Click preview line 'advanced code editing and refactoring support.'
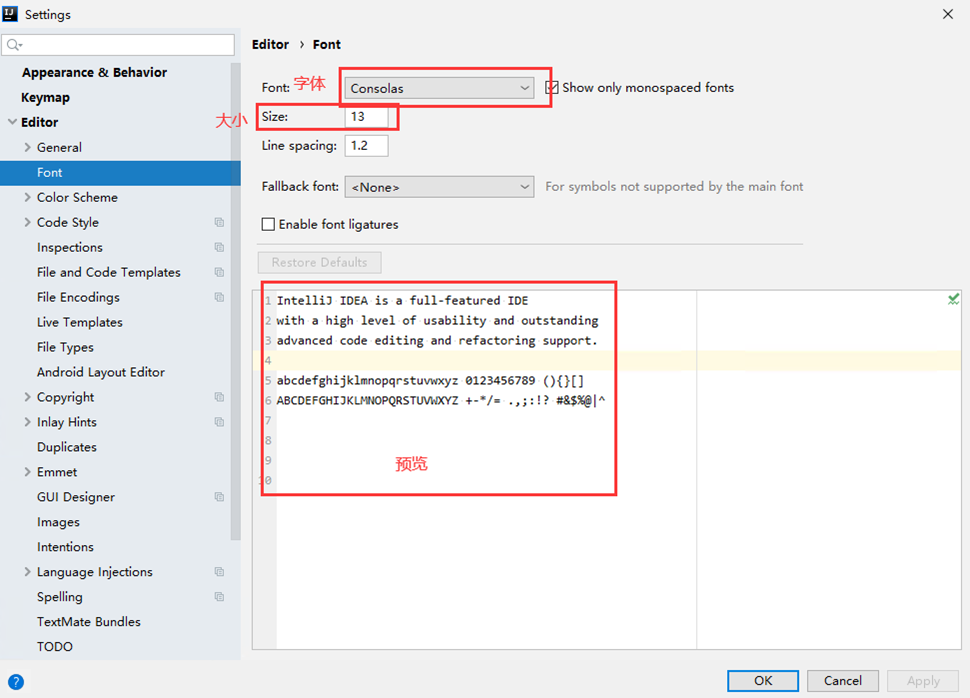The image size is (970, 698). 437,340
